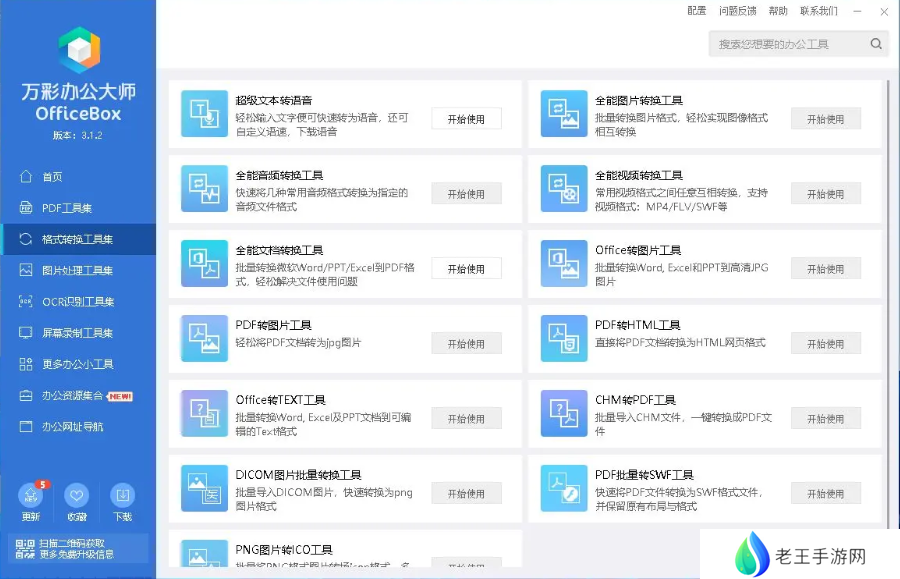Click the DICOM图片批量转换工具 icon

pos(204,489)
